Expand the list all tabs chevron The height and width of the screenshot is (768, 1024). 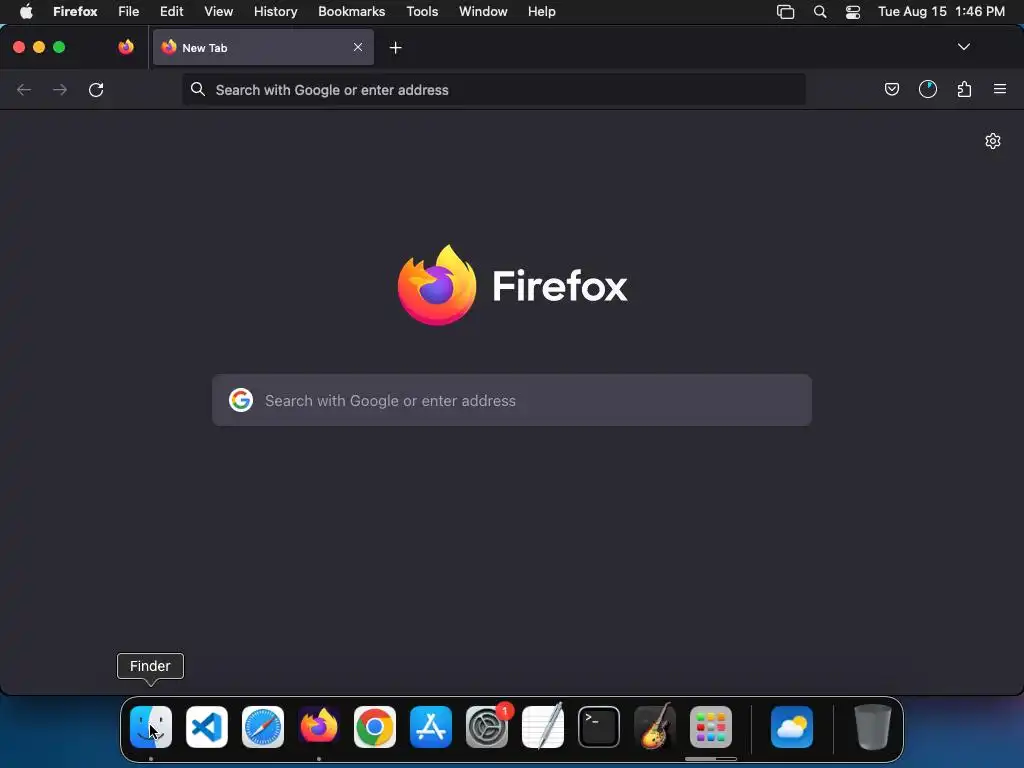pos(963,47)
